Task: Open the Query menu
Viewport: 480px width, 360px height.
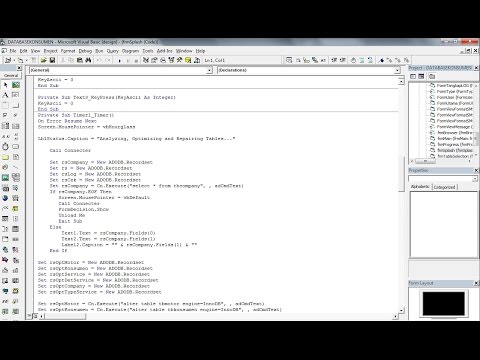Action: (x=113, y=51)
